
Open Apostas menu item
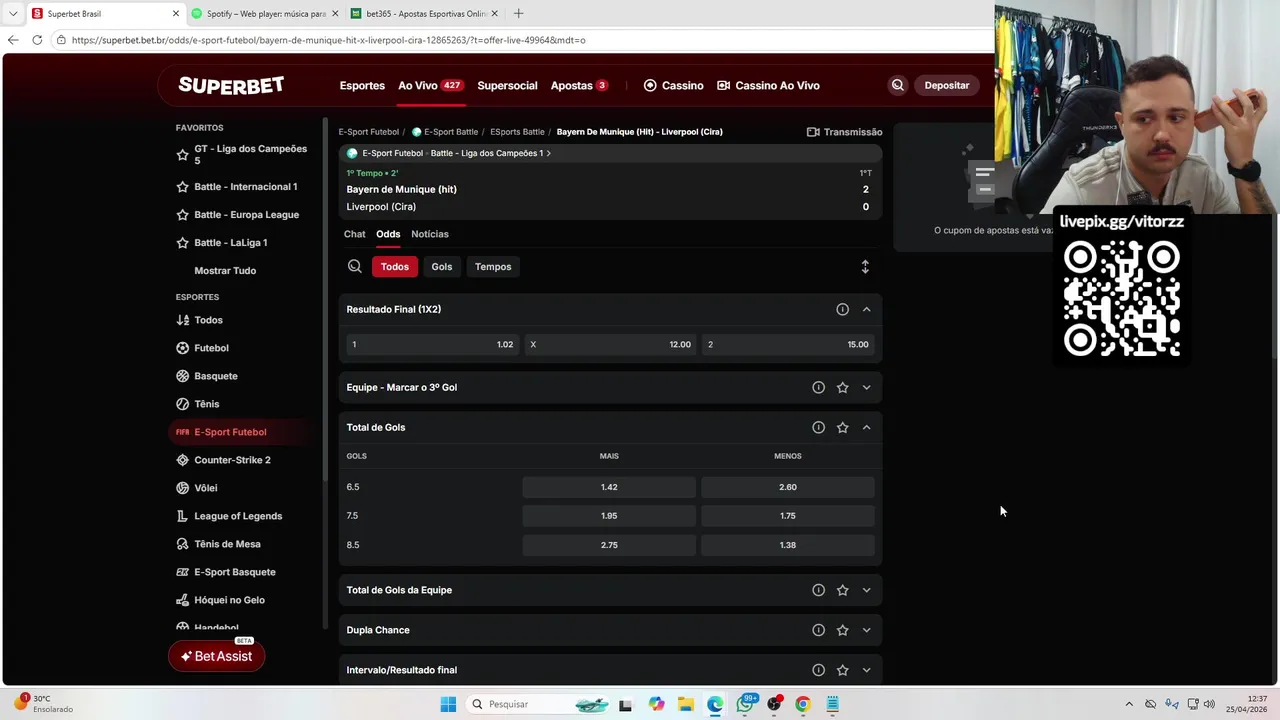pyautogui.click(x=579, y=85)
